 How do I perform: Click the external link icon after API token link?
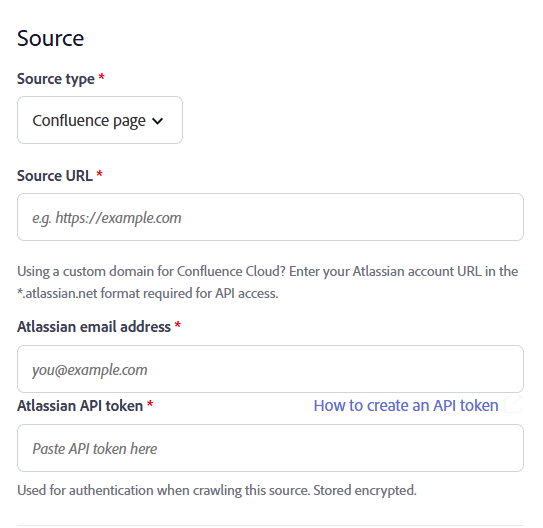(x=513, y=404)
